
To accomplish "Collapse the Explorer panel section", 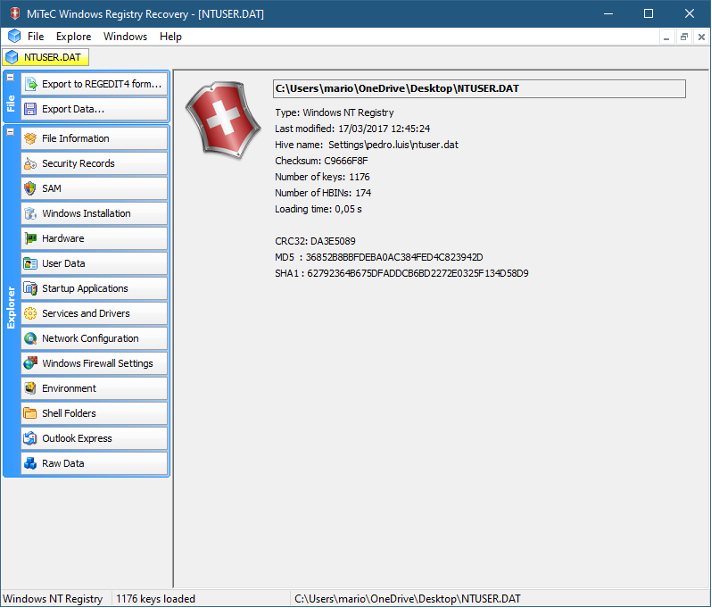I will tap(10, 132).
